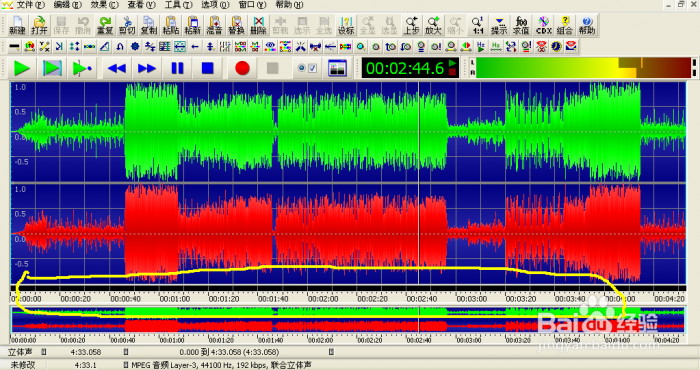Open the 文件(F) File menu
Screen dimensions: 700x370
pyautogui.click(x=31, y=5)
